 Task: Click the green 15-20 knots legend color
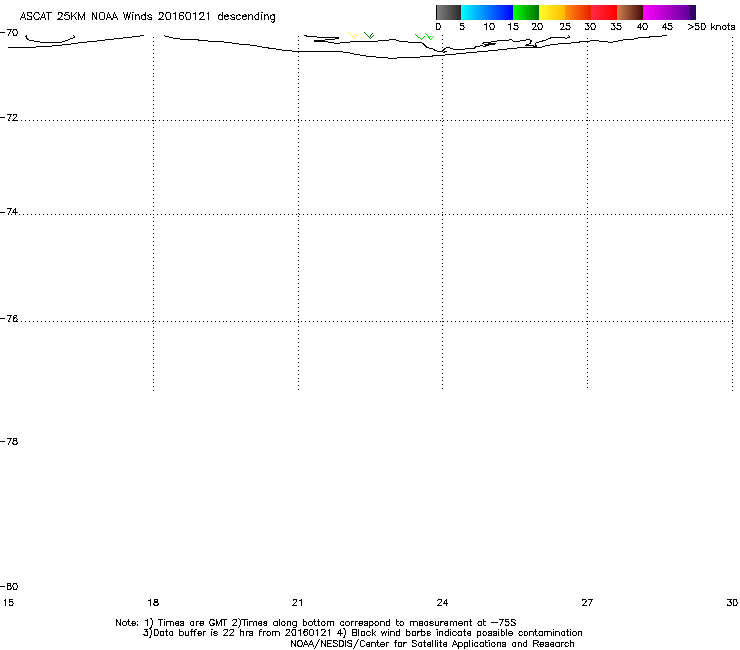click(x=526, y=12)
